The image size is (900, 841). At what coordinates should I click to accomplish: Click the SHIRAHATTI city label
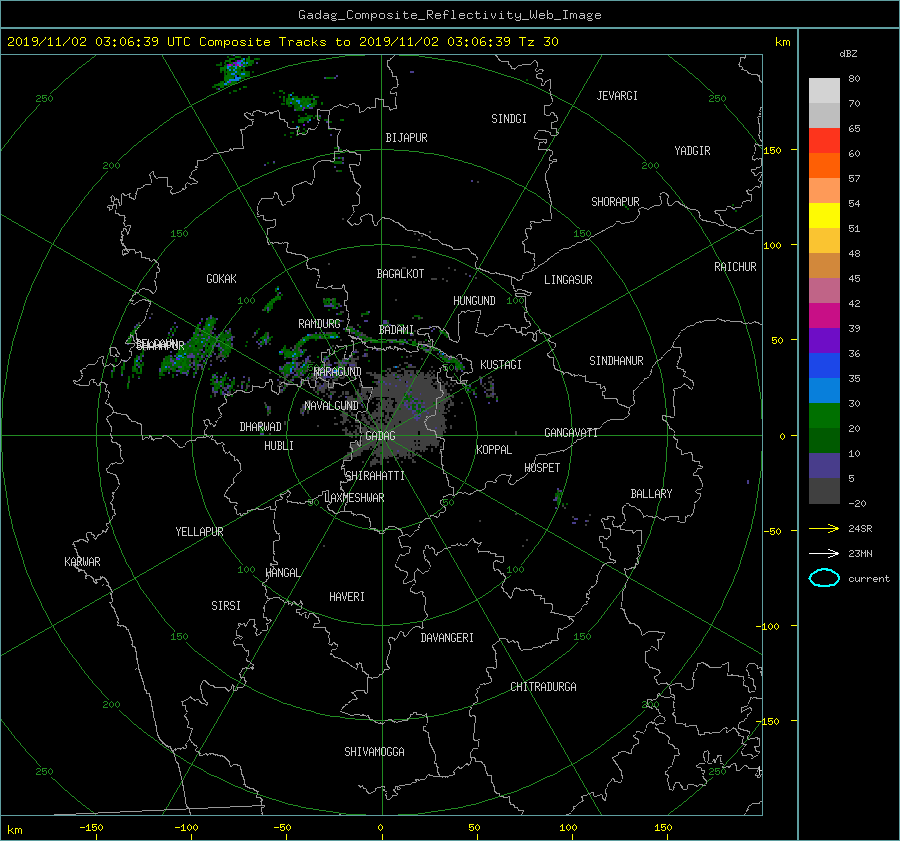coord(375,476)
